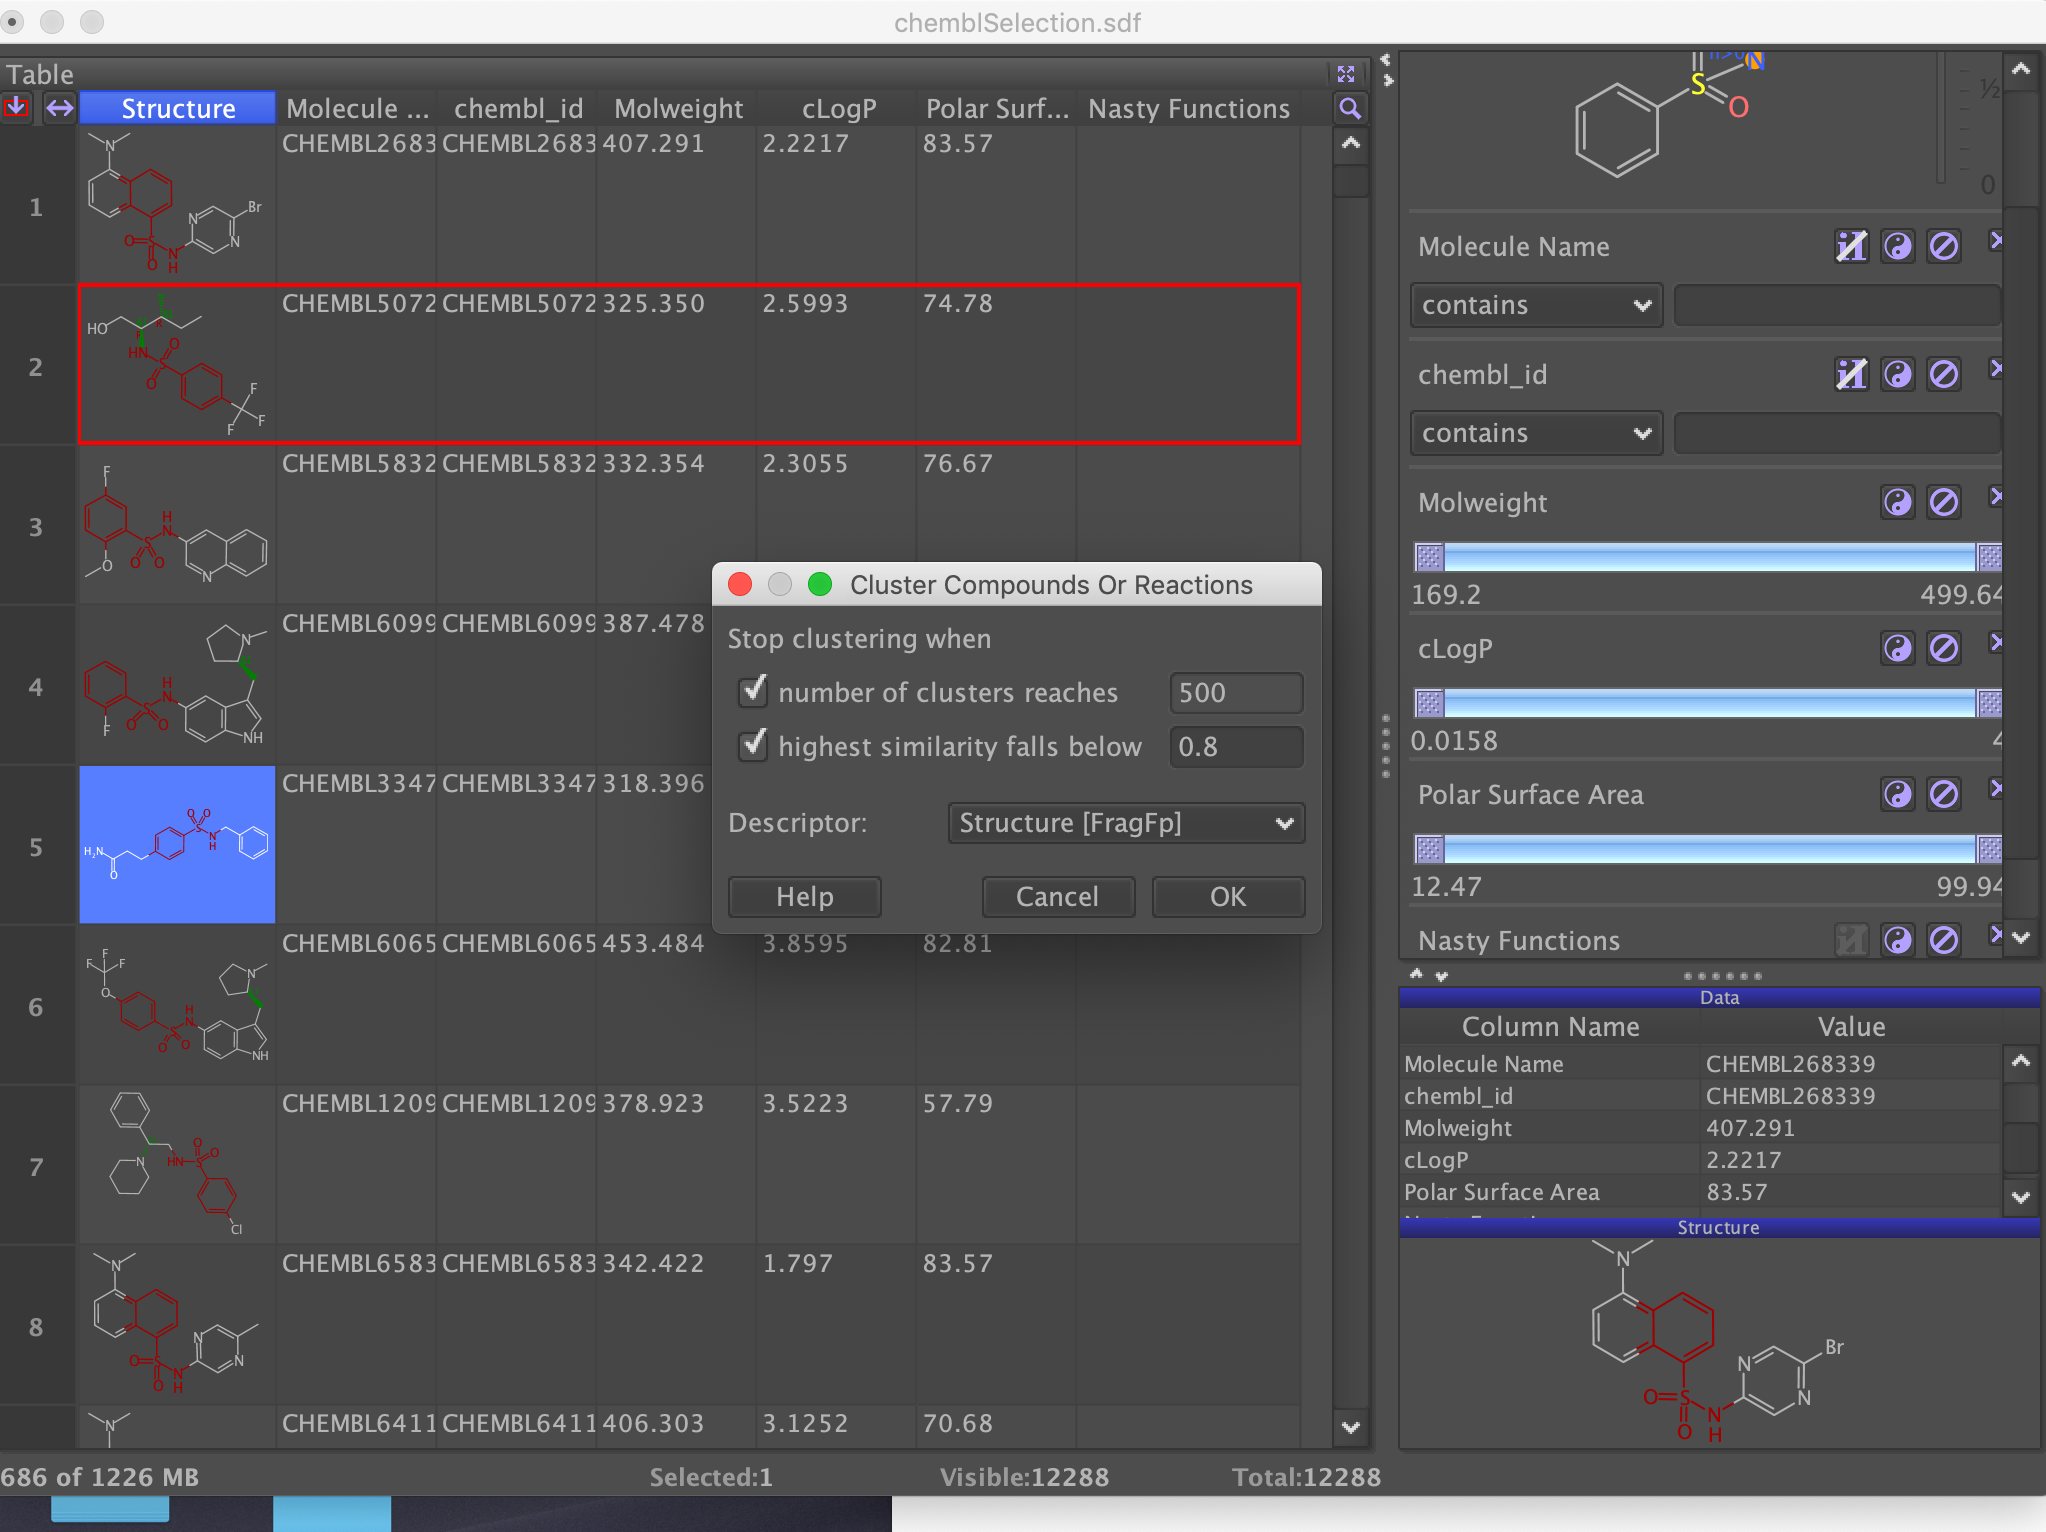This screenshot has height=1532, width=2046.
Task: Click the up arrow on the filter/detail splitter
Action: tap(1416, 973)
